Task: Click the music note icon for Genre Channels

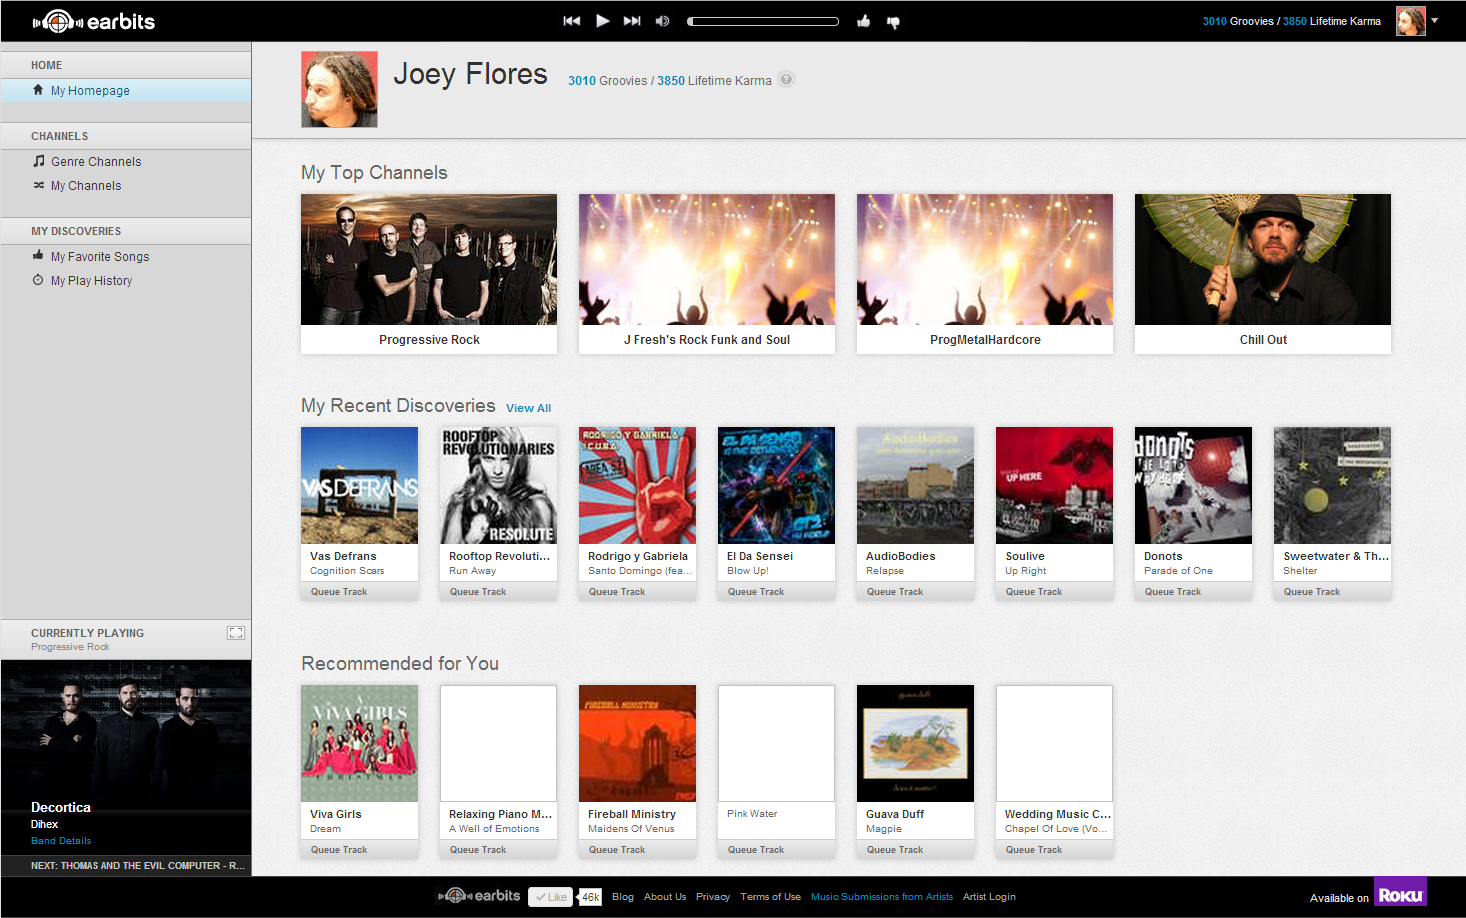Action: [39, 160]
